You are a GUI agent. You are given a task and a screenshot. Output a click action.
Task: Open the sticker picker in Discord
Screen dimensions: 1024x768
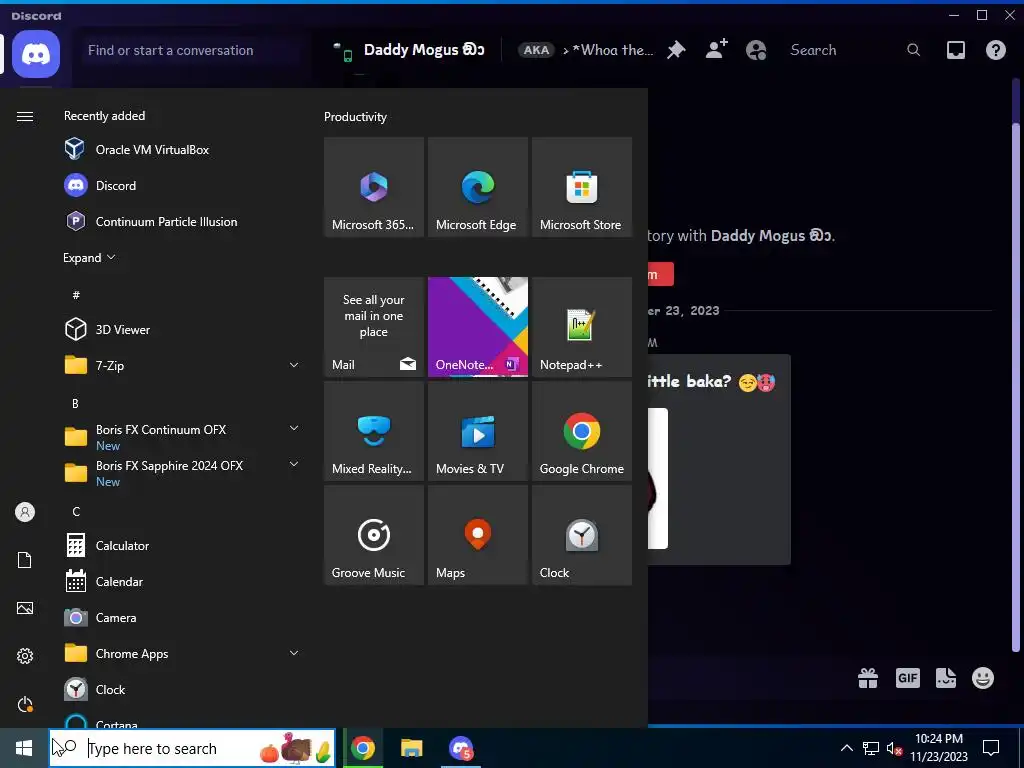pos(946,678)
